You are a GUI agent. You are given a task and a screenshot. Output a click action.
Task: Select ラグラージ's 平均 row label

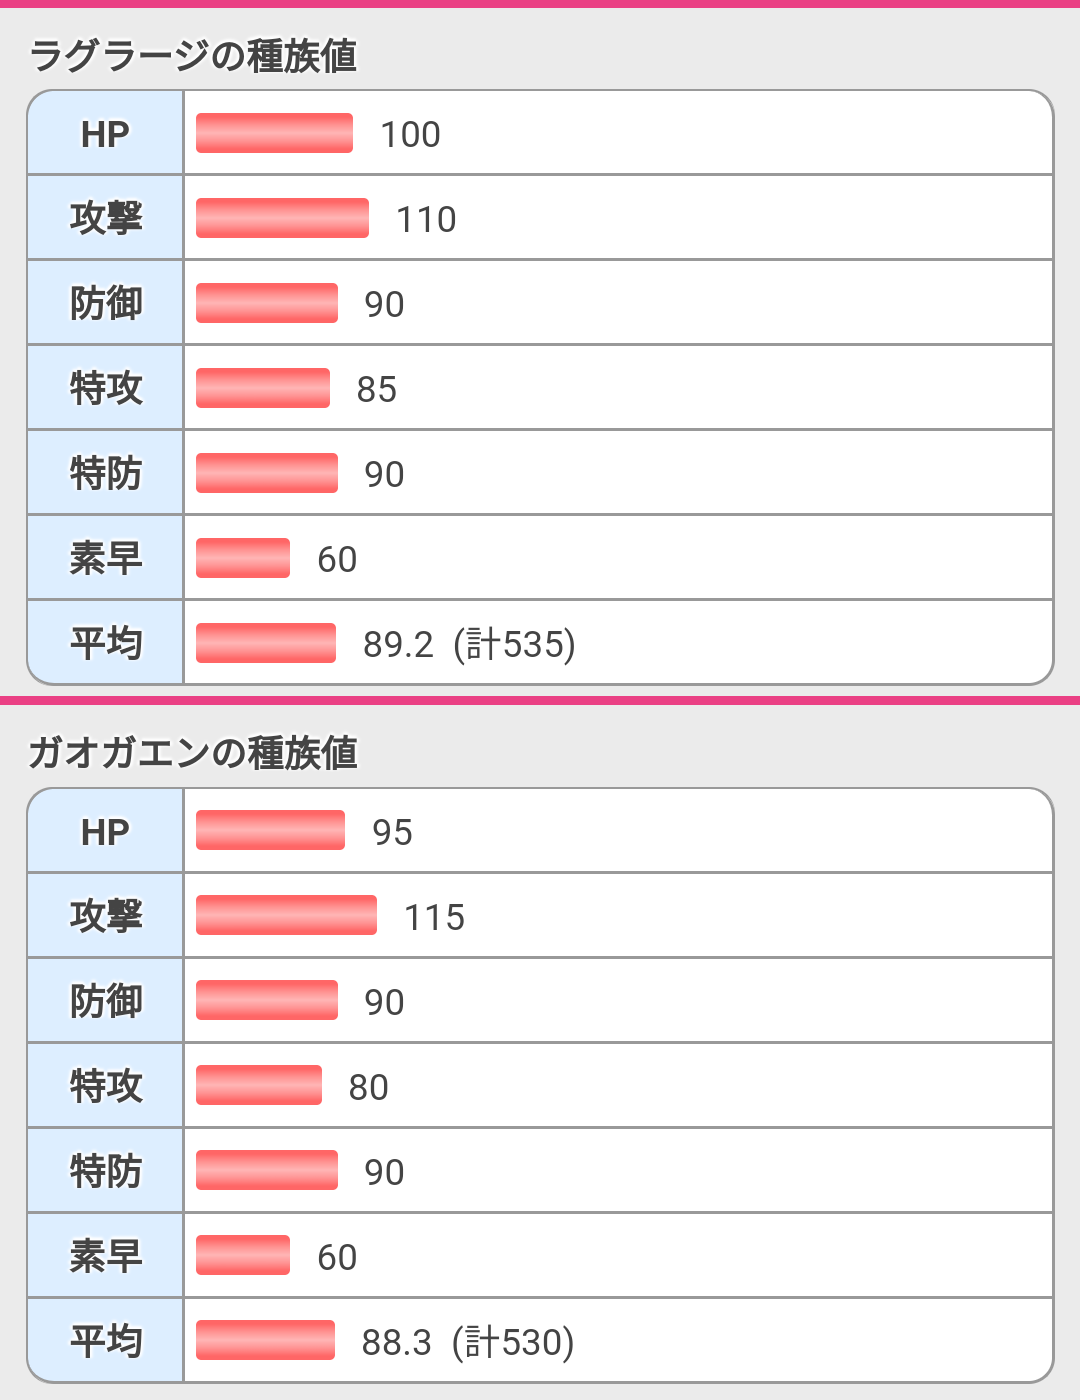[x=105, y=643]
